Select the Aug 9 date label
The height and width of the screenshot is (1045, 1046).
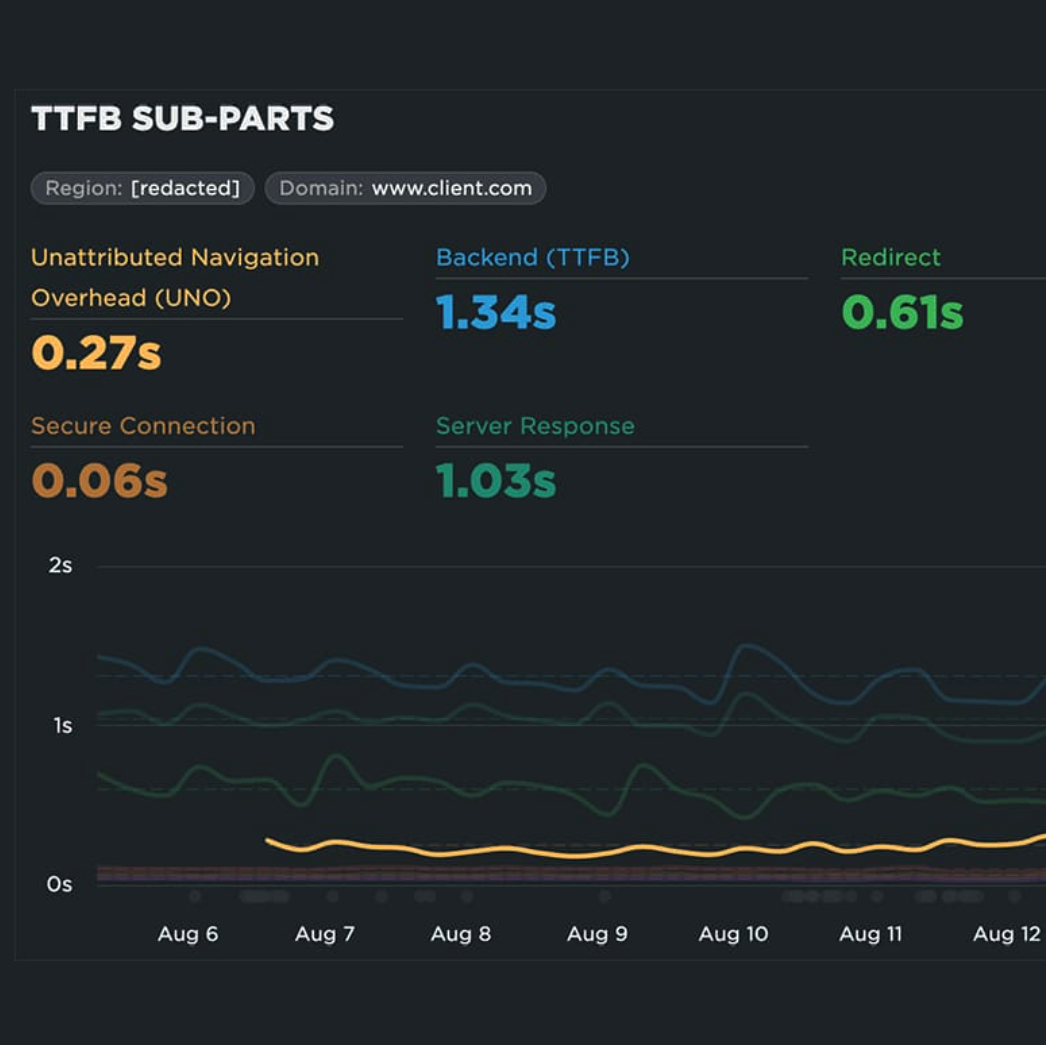[x=597, y=934]
